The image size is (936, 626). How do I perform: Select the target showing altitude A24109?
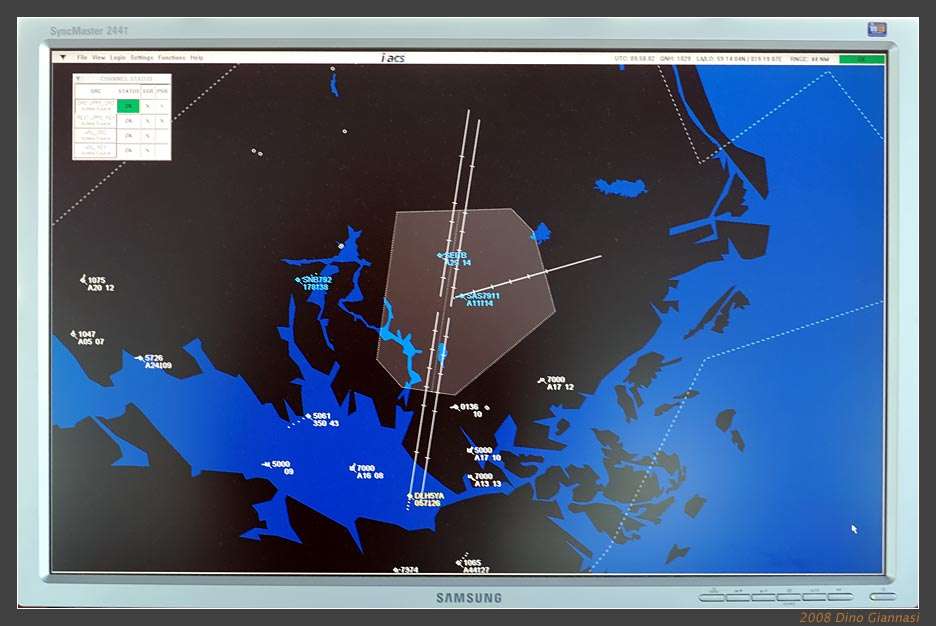(142, 356)
